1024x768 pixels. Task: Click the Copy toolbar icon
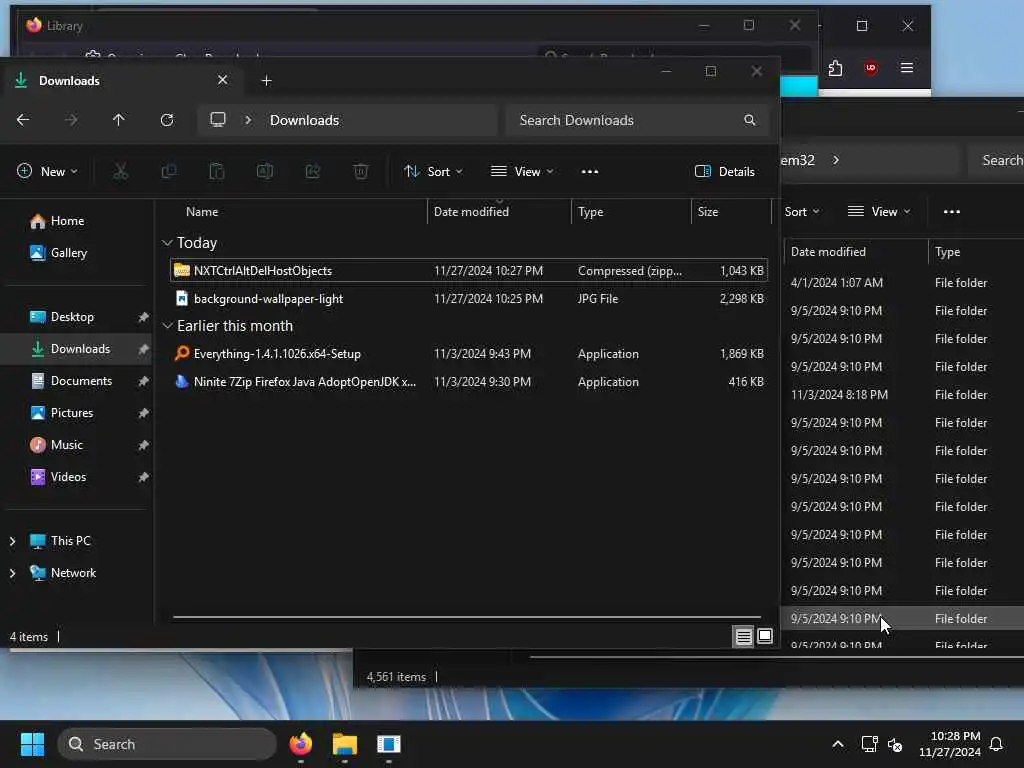pos(168,172)
